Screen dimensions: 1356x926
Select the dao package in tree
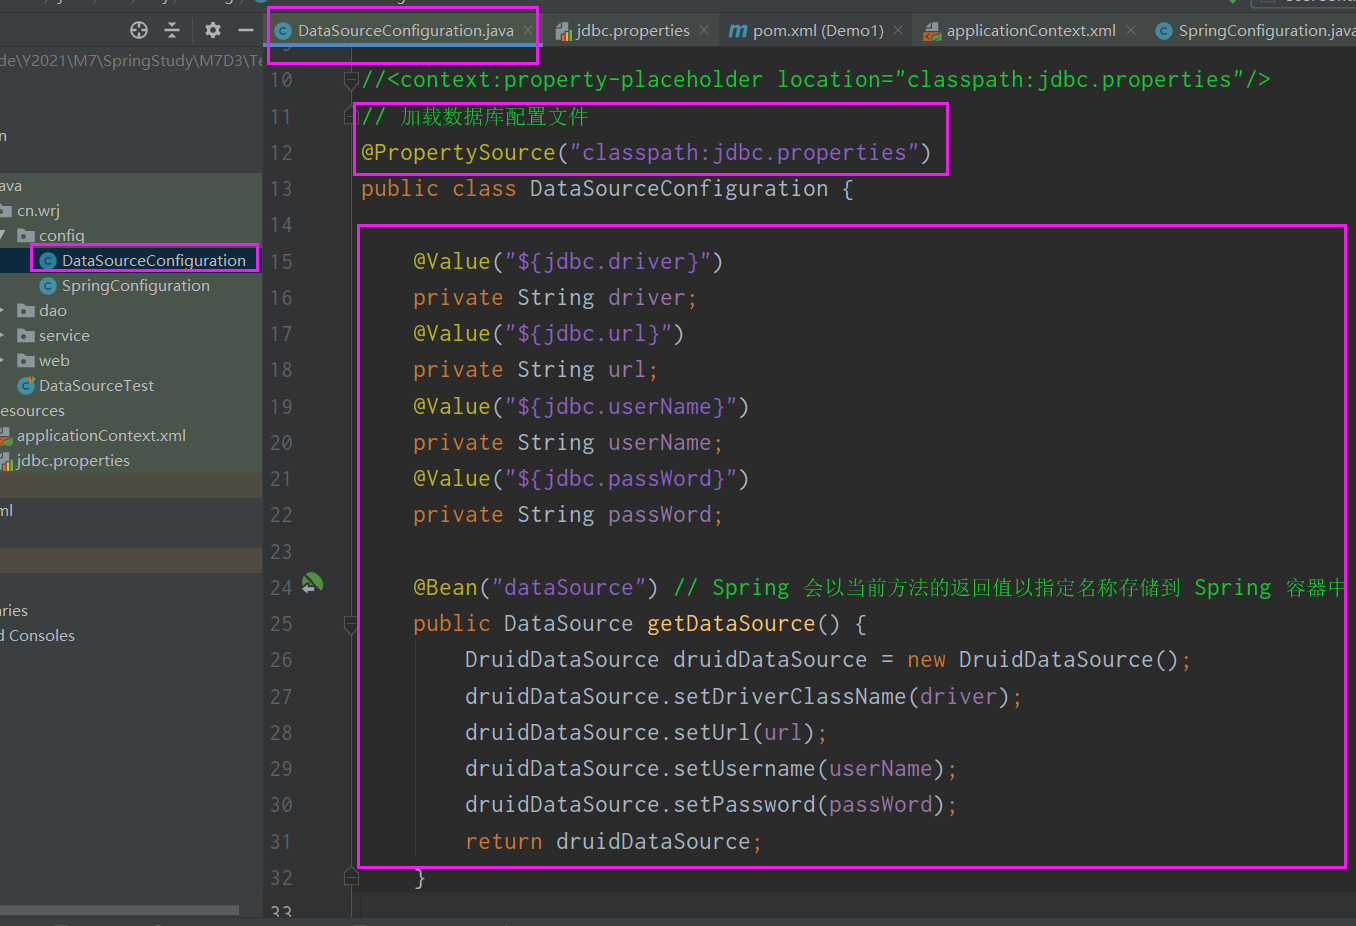pyautogui.click(x=53, y=311)
